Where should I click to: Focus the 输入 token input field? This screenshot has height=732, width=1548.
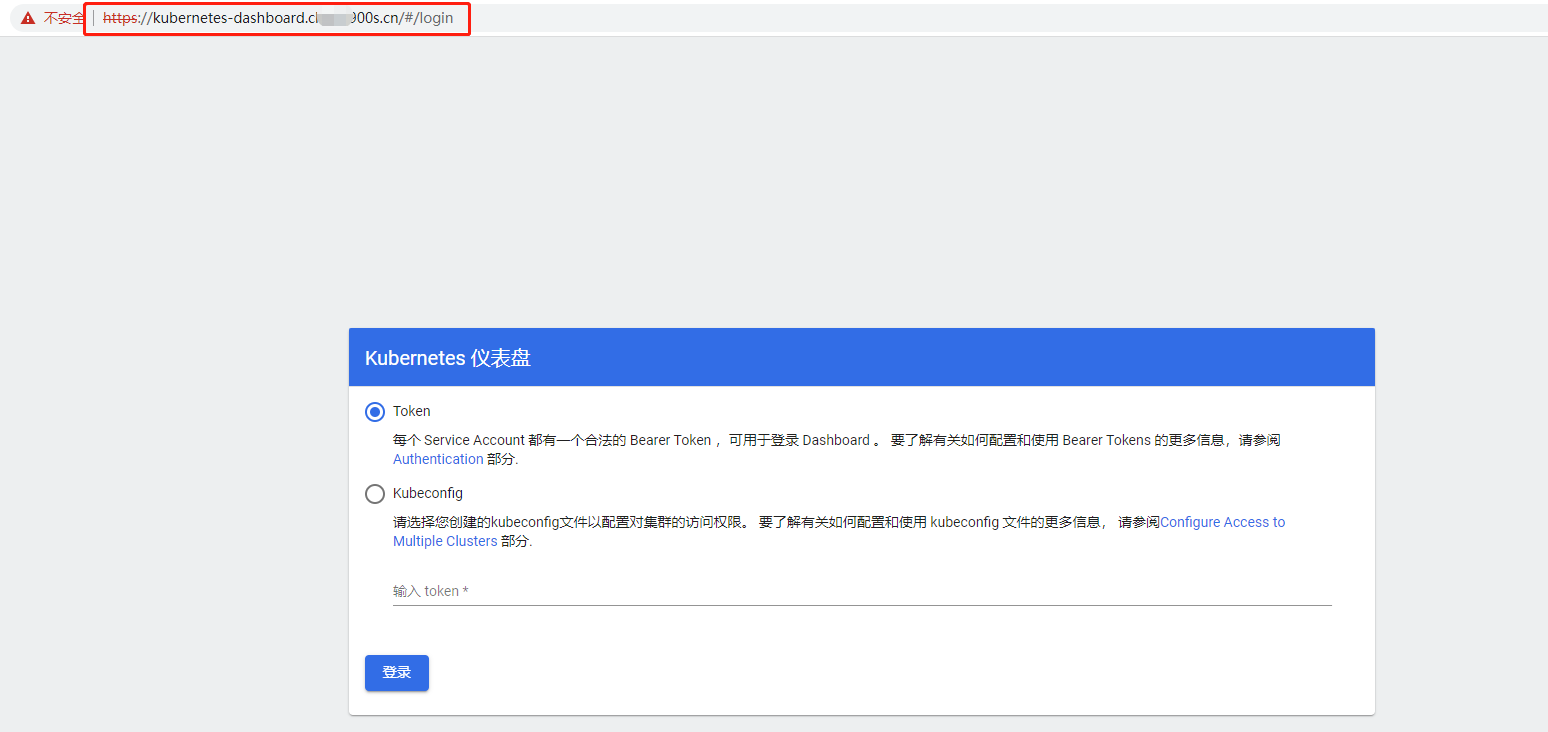[860, 591]
